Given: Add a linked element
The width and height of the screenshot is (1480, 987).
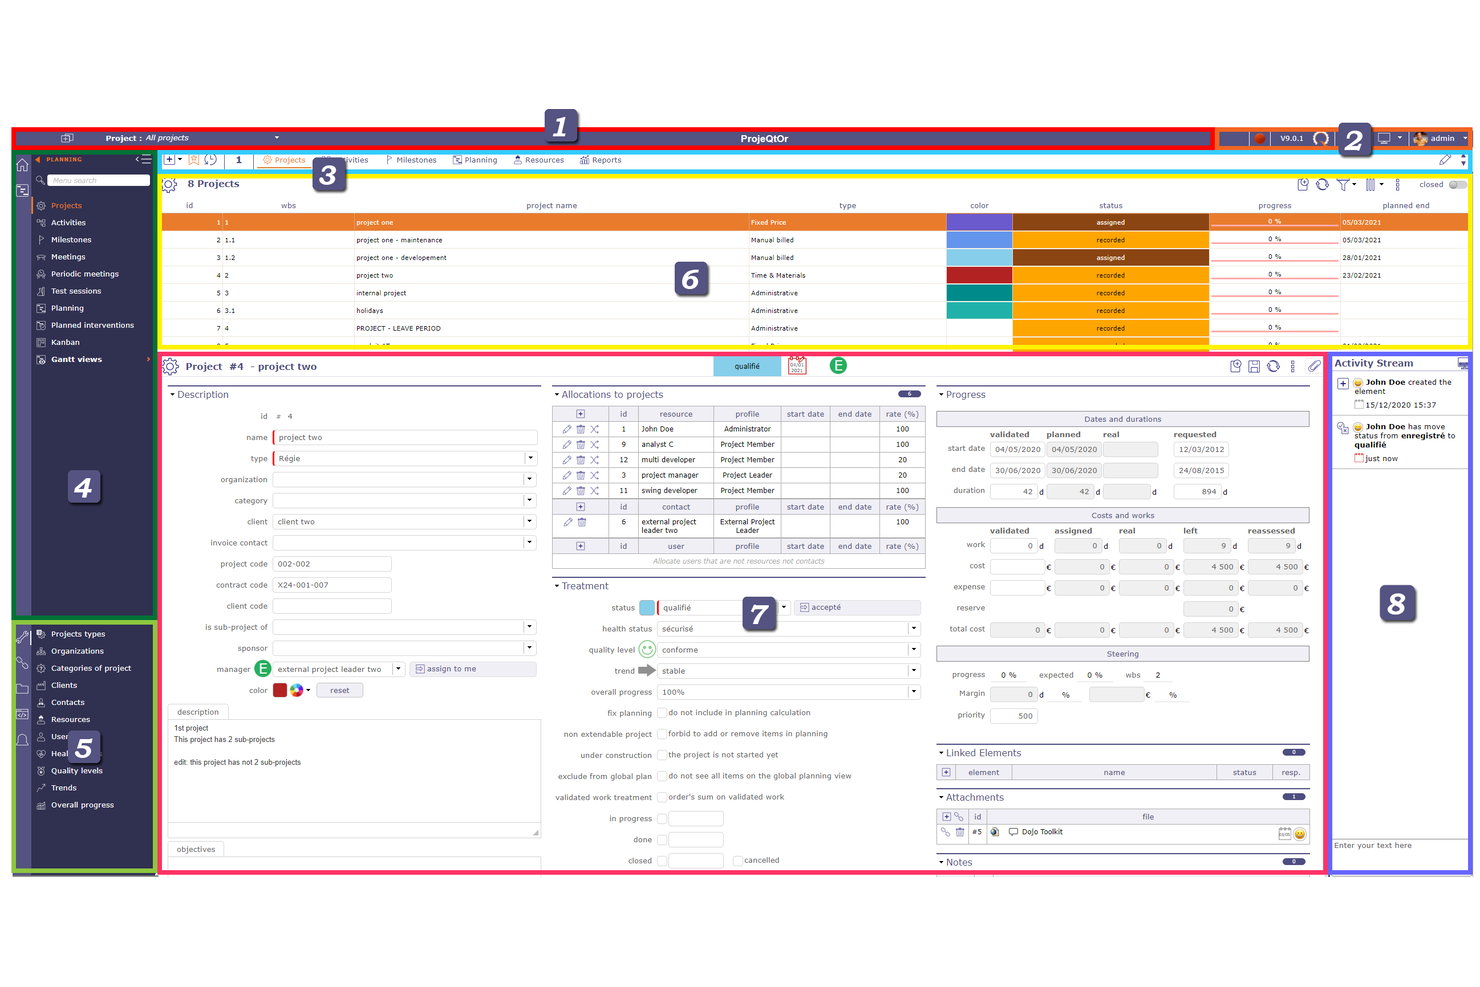Looking at the screenshot, I should [946, 772].
